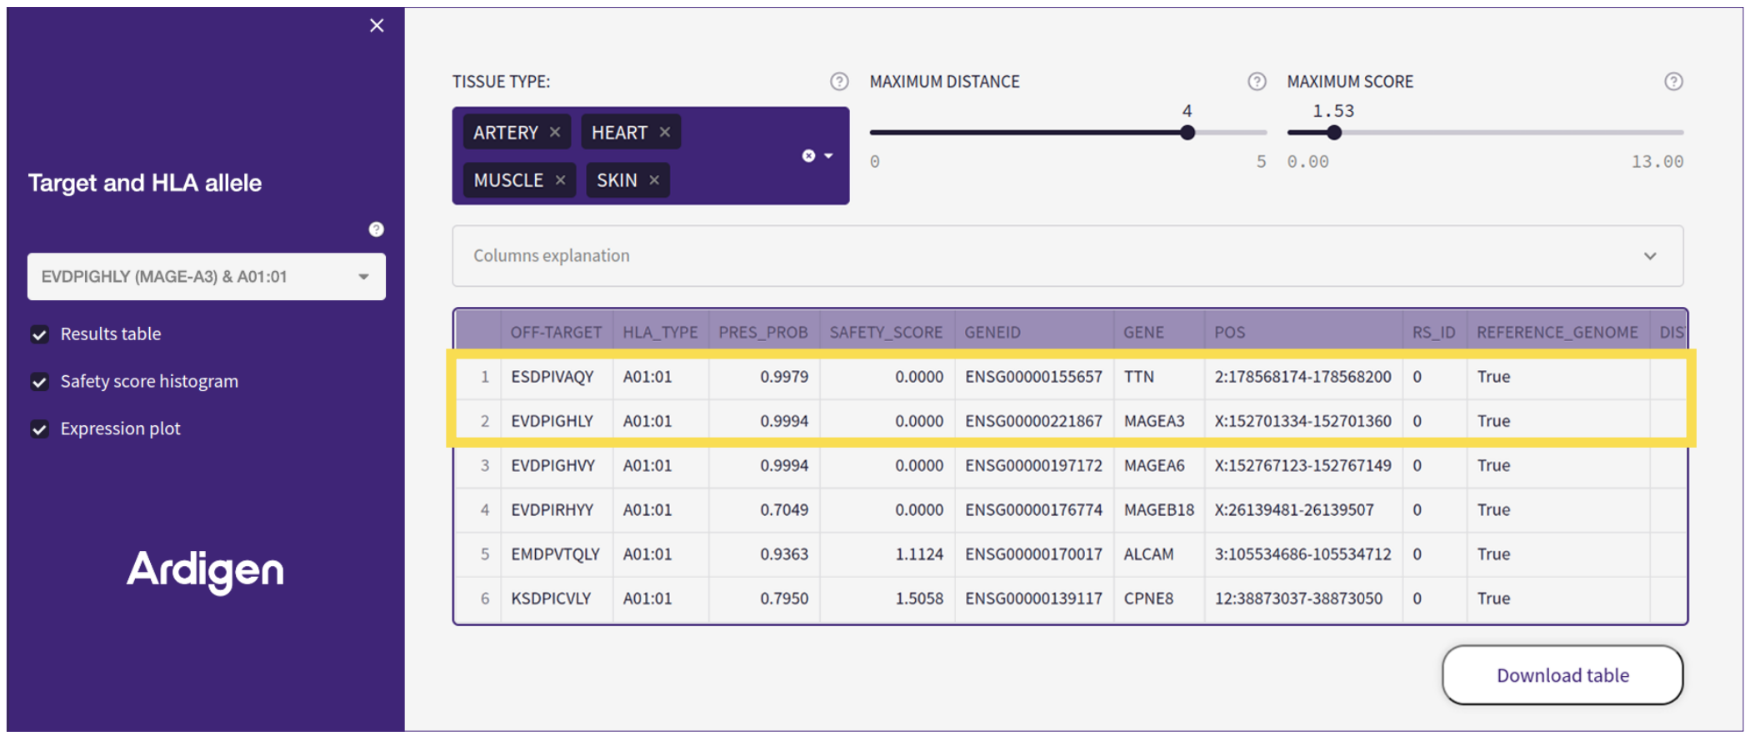
Task: Click the ARTERY tissue tag label
Action: coord(505,132)
